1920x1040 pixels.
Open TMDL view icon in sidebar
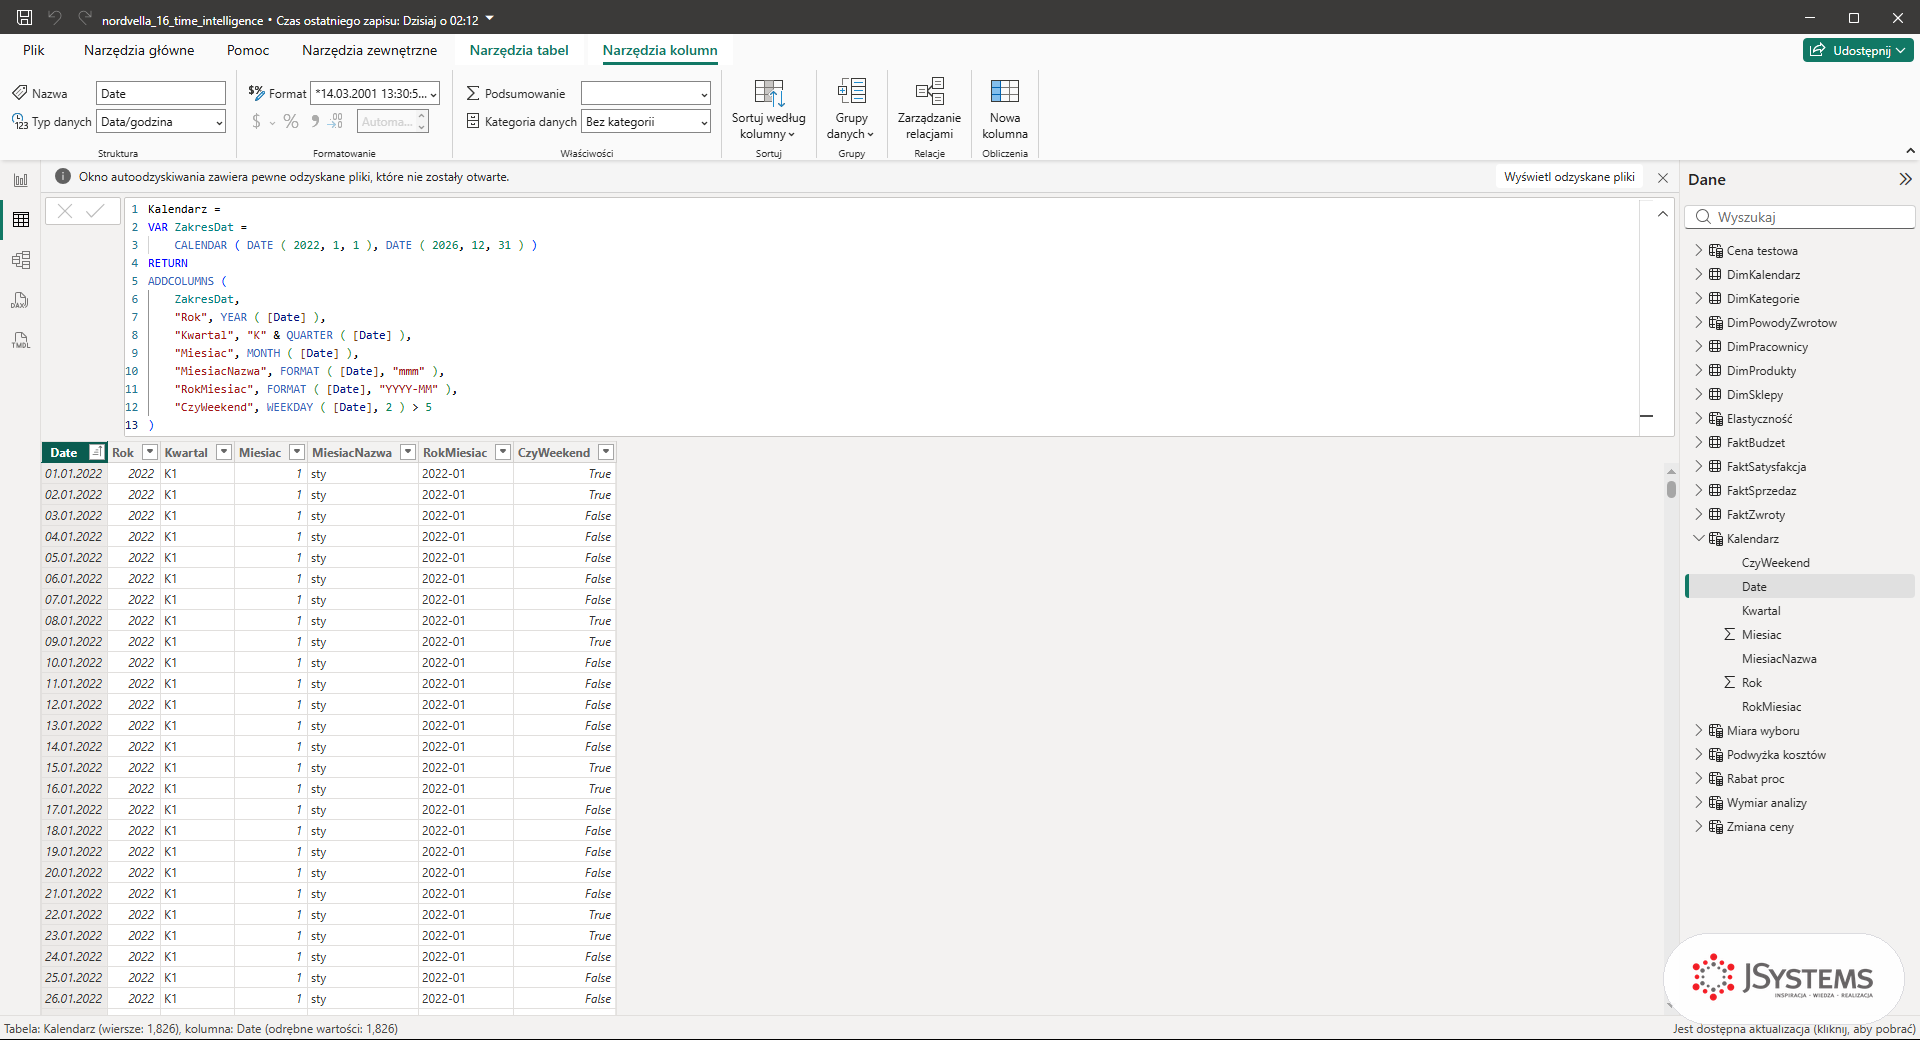(x=21, y=340)
